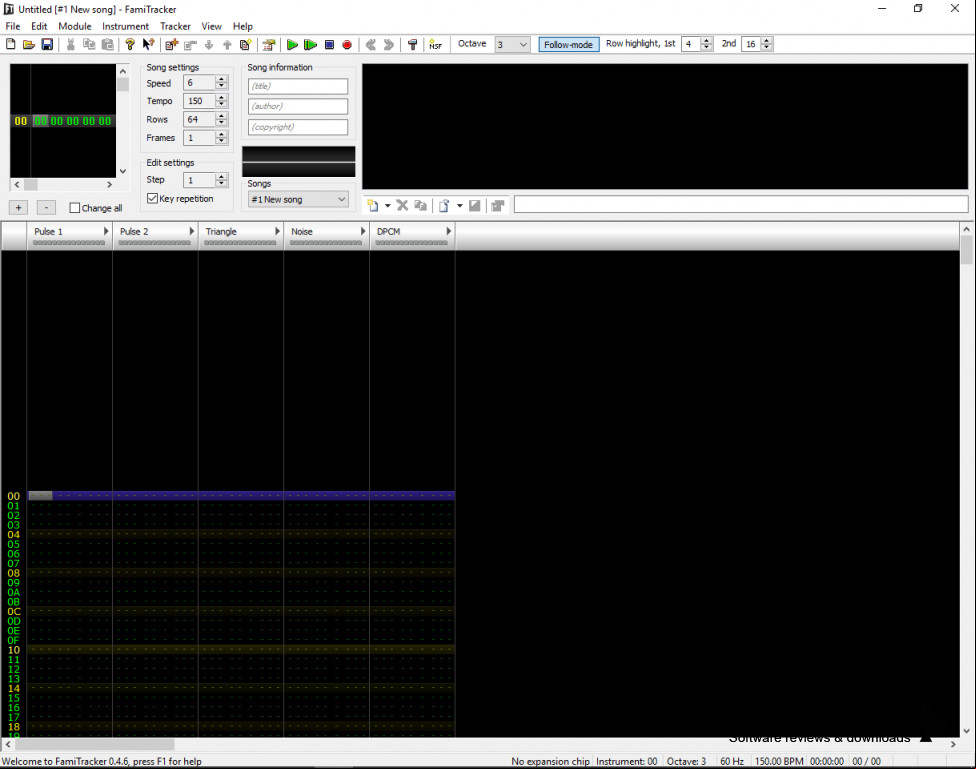
Task: Copy the selection from the main toolbar
Action: pyautogui.click(x=89, y=44)
